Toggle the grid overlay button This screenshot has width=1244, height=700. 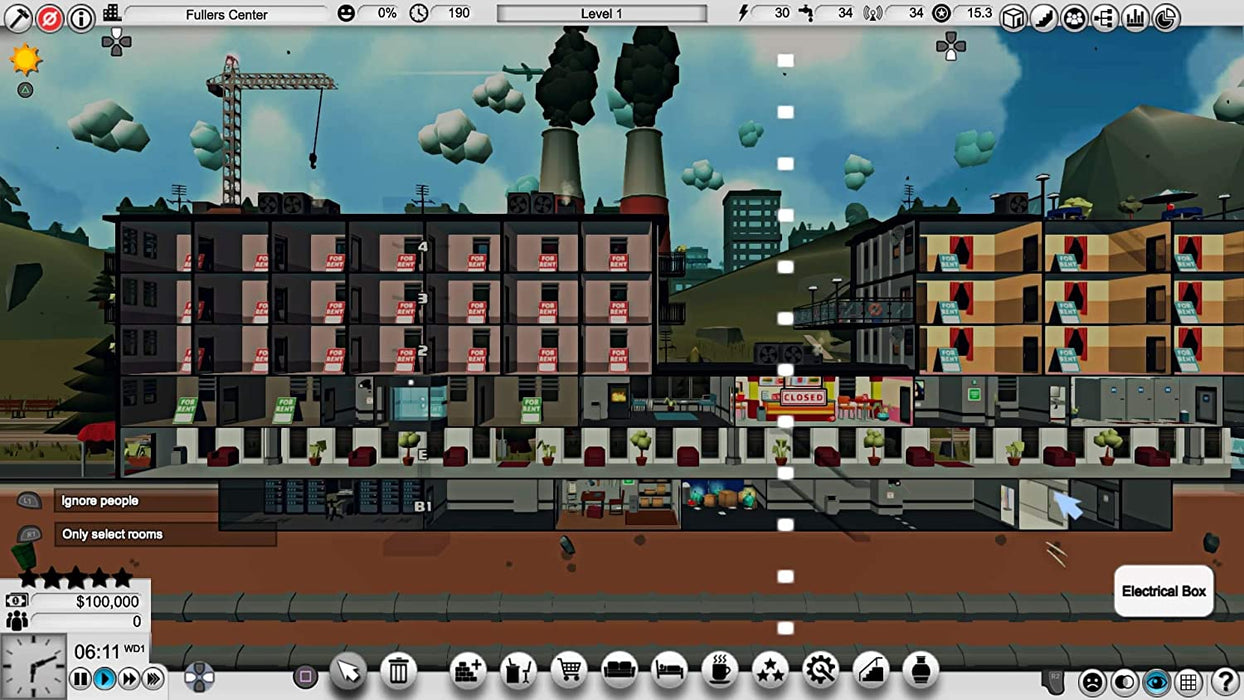pos(1188,682)
